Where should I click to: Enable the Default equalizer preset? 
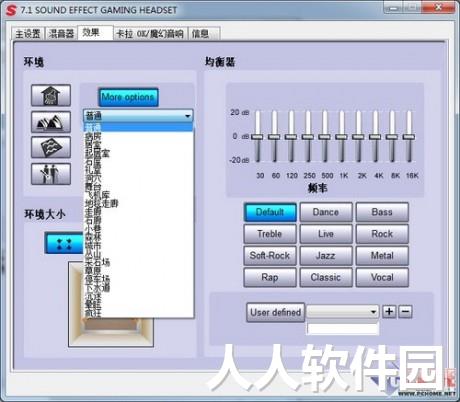tap(270, 212)
